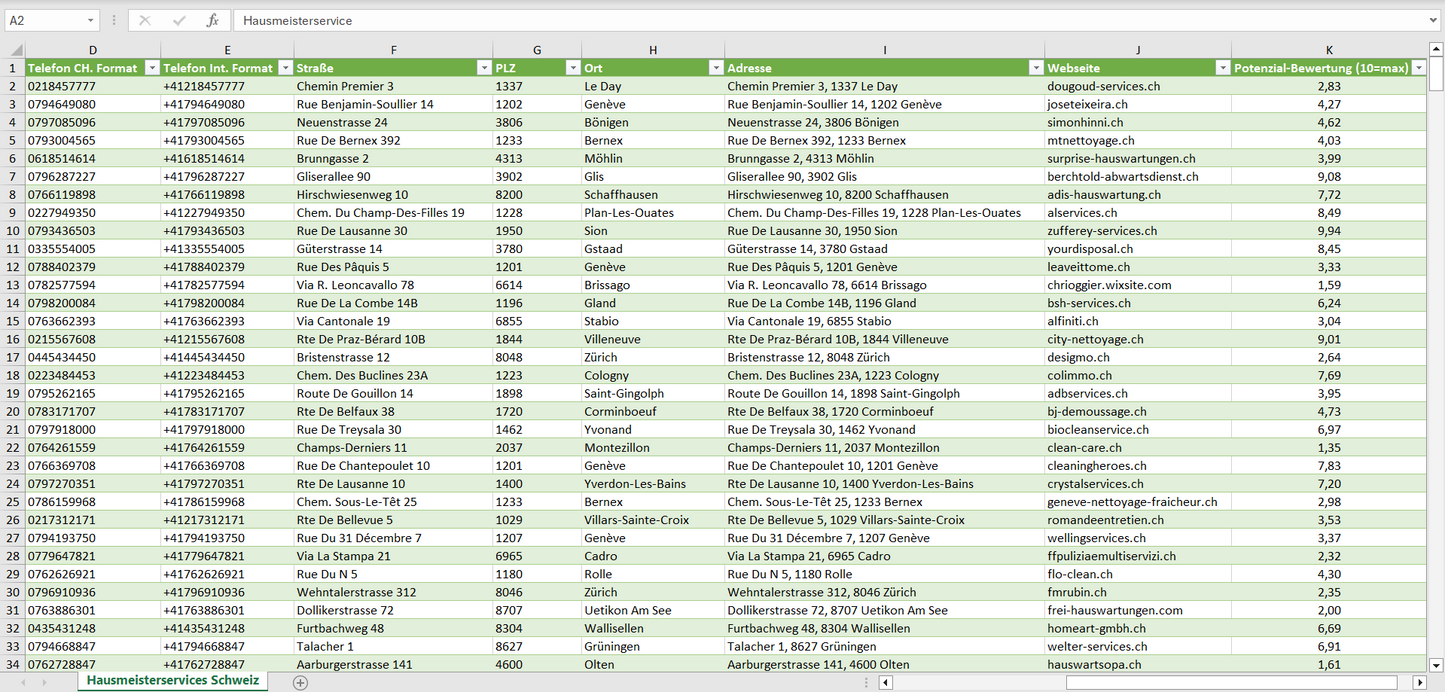Open the Ort filter dropdown arrow
Screen dimensions: 1445x692
[715, 68]
